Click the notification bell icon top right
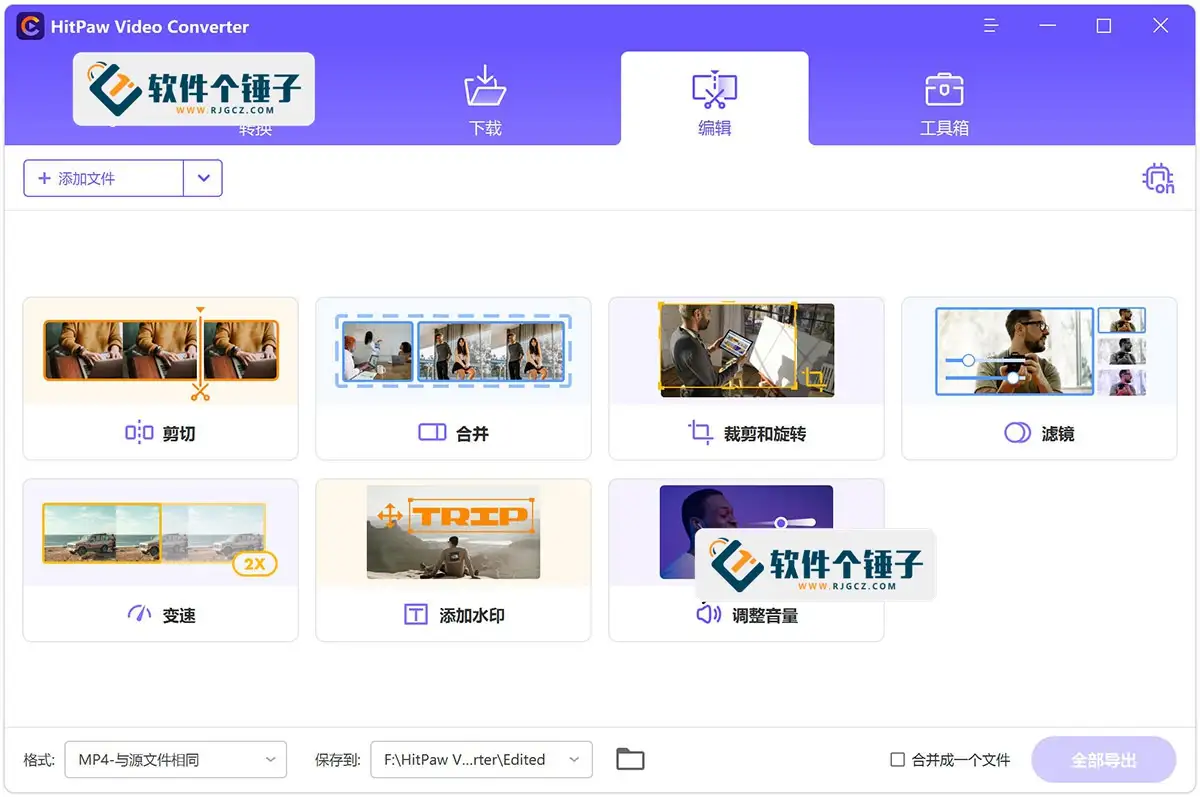 point(1157,178)
